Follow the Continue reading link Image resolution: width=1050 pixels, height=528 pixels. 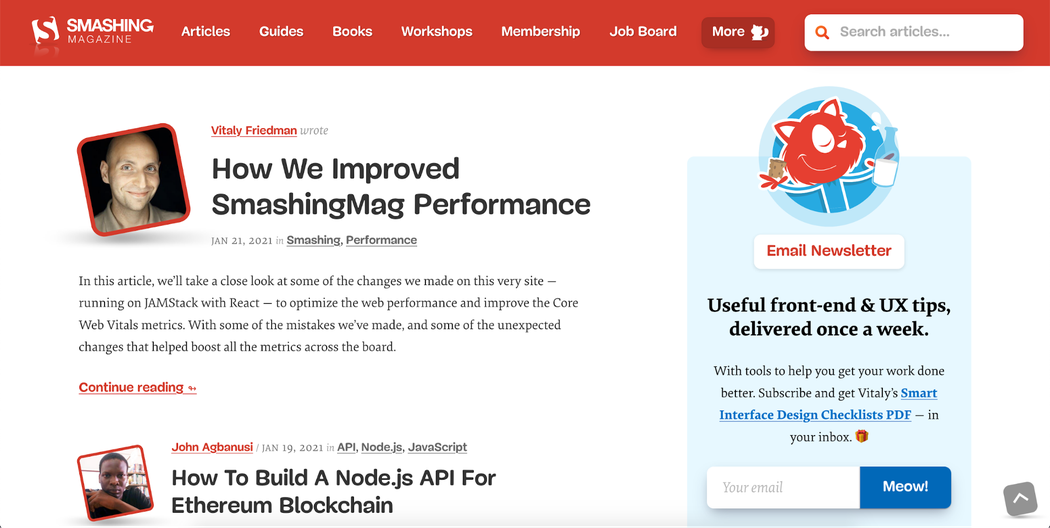137,387
